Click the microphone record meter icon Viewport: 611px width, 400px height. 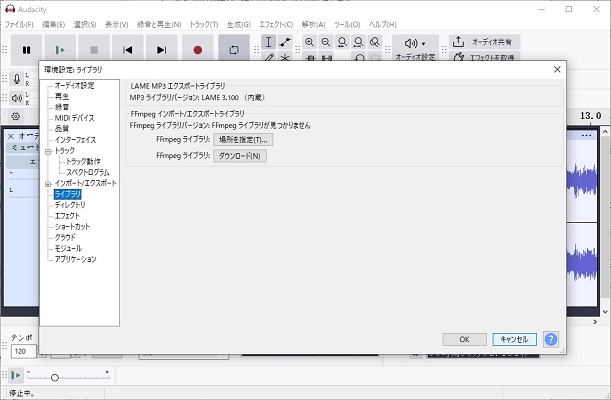(17, 79)
